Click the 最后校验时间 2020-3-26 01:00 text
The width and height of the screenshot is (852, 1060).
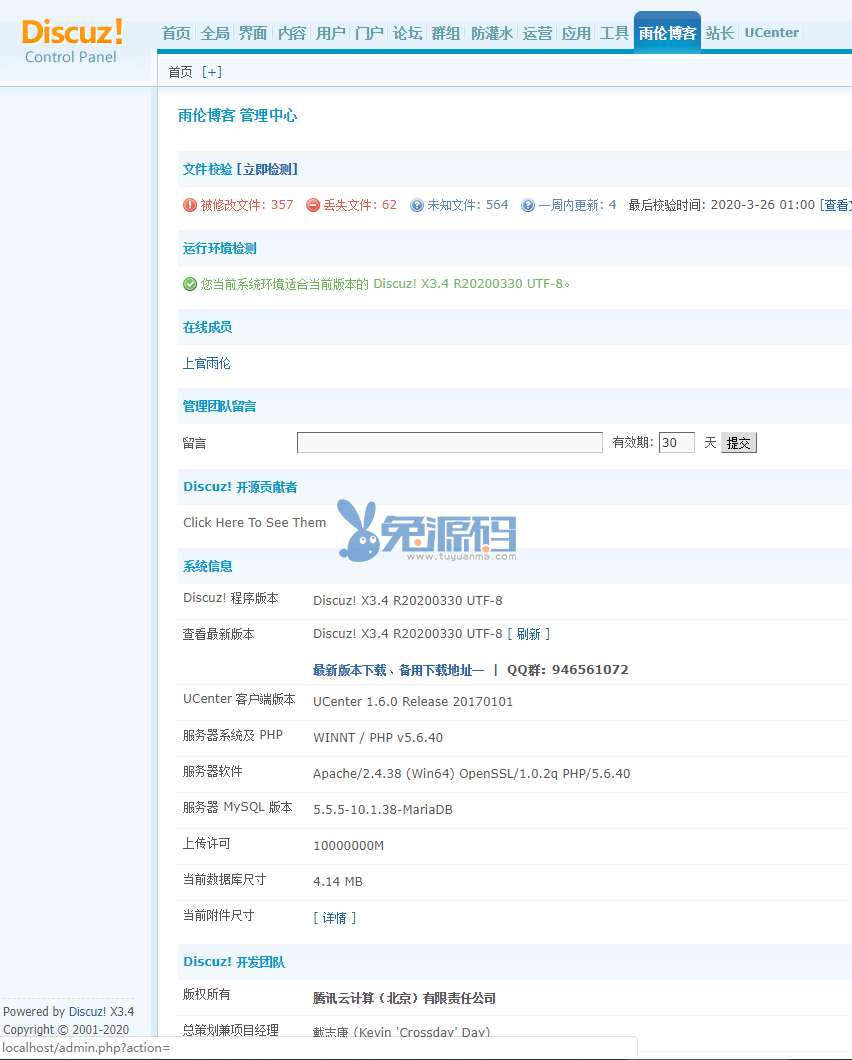721,205
